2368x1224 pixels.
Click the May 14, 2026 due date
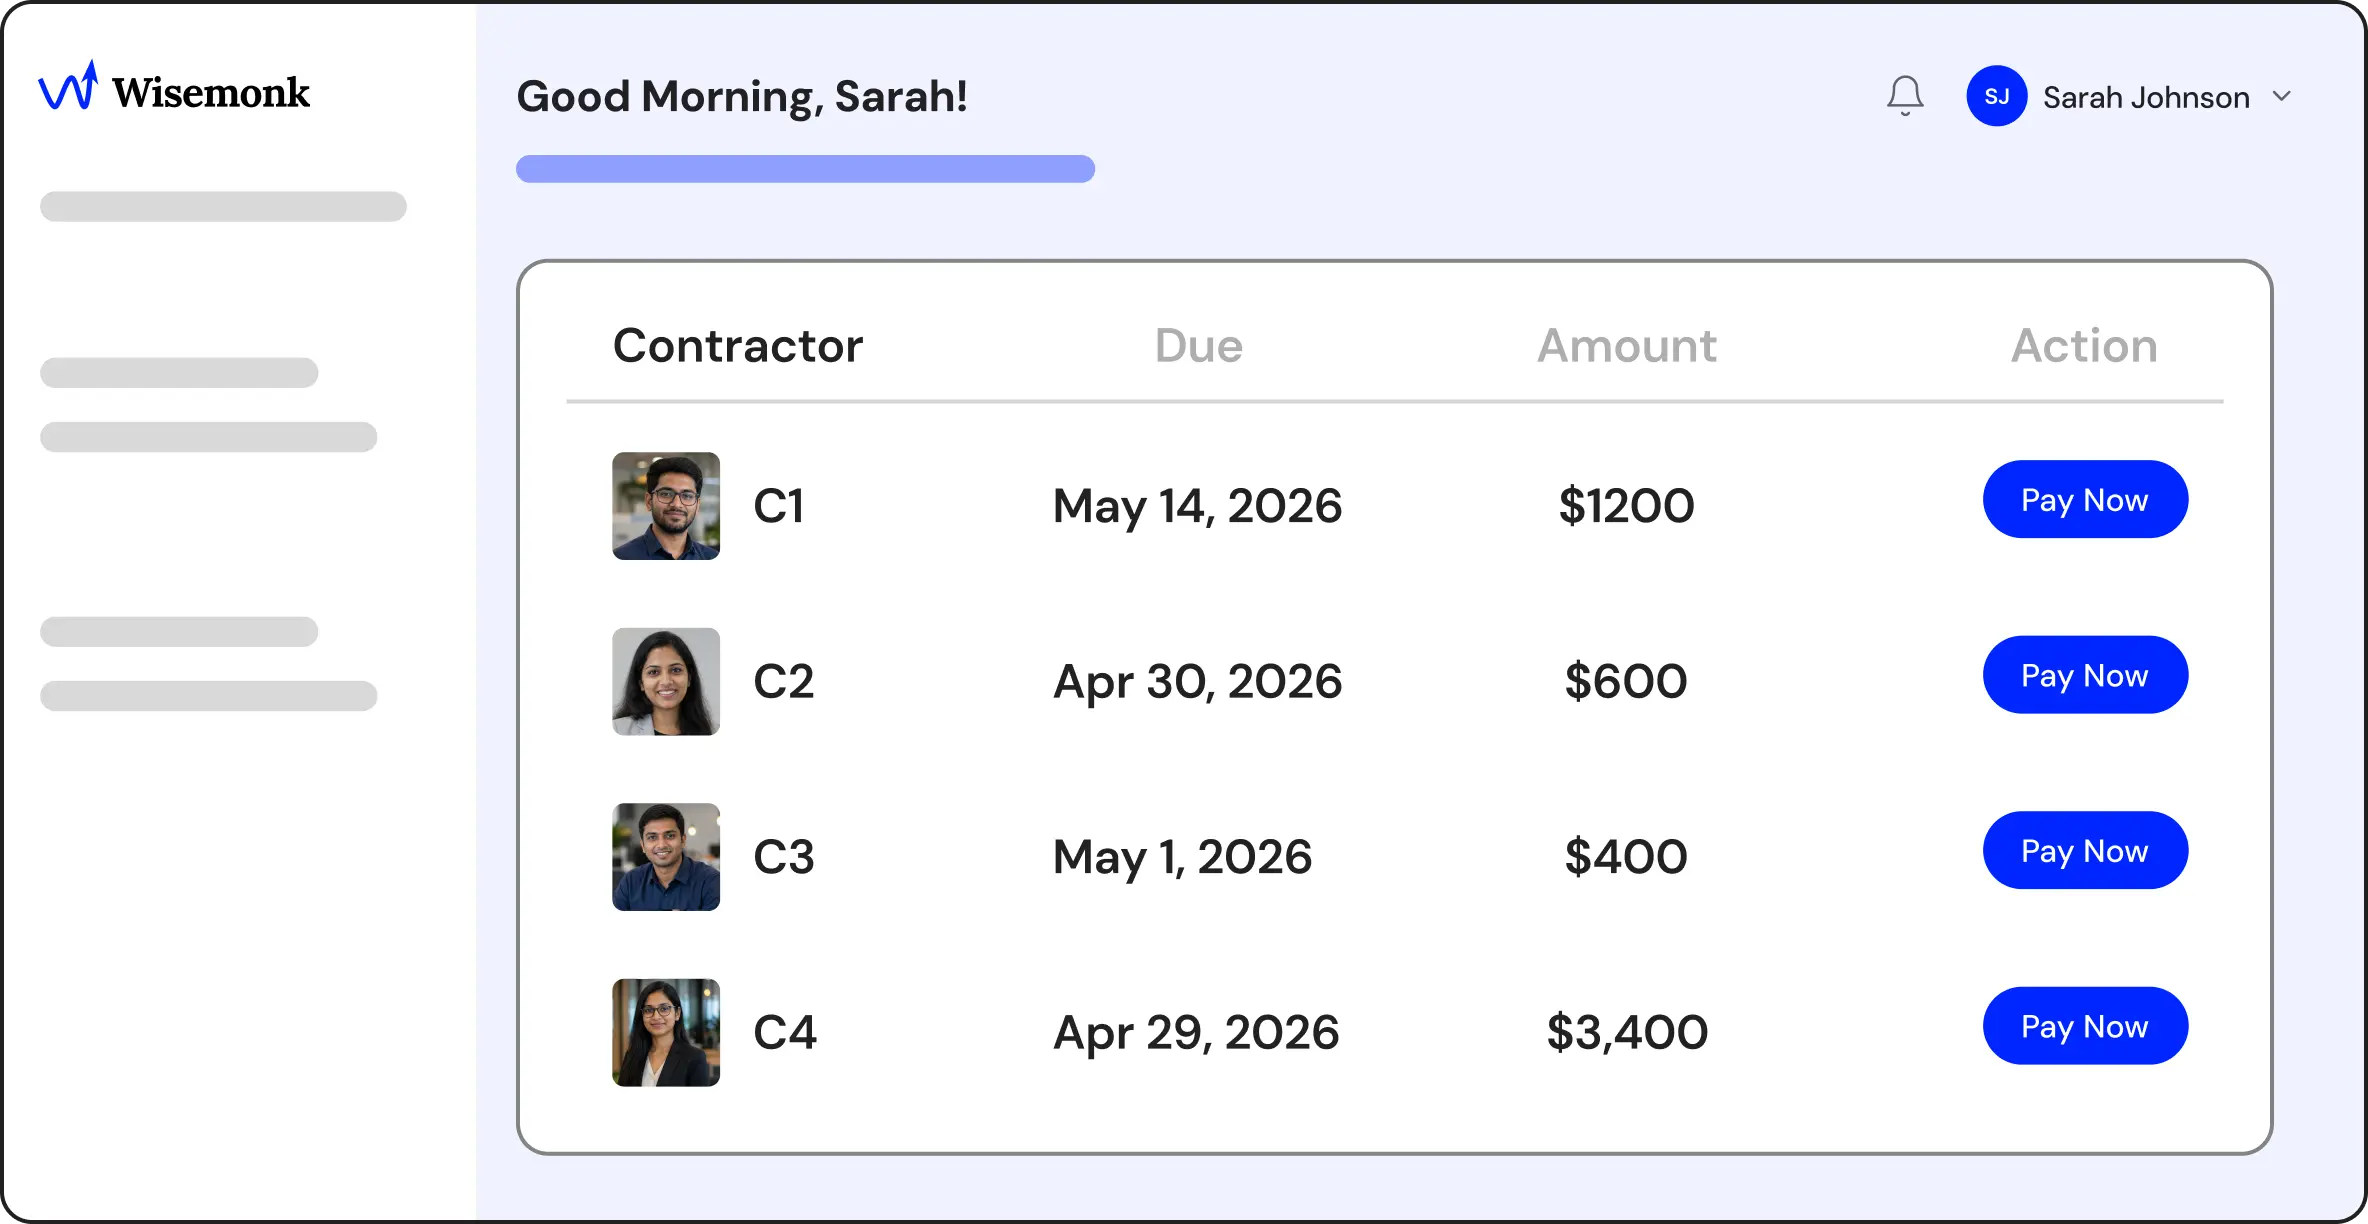tap(1197, 507)
